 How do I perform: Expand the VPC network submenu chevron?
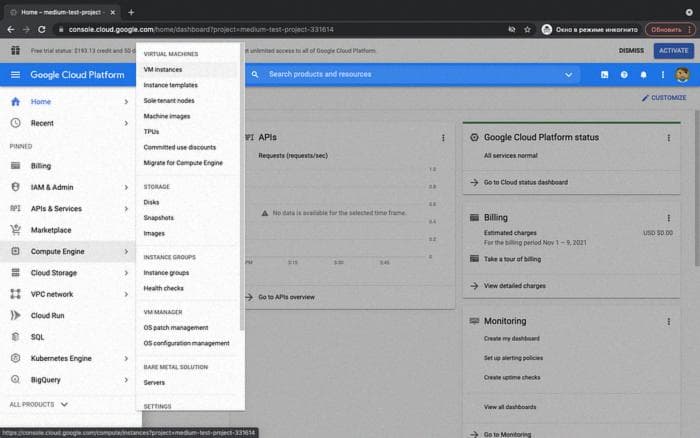click(x=126, y=294)
